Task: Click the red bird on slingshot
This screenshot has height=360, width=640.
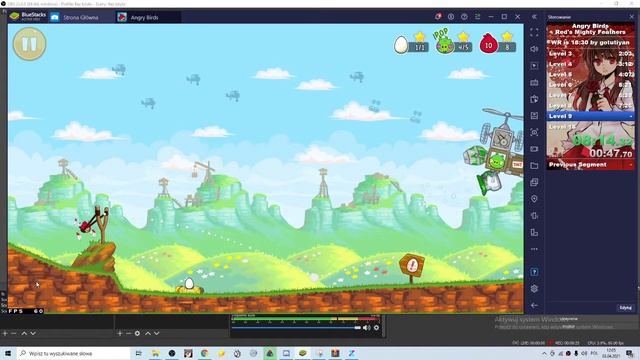Action: (86, 227)
